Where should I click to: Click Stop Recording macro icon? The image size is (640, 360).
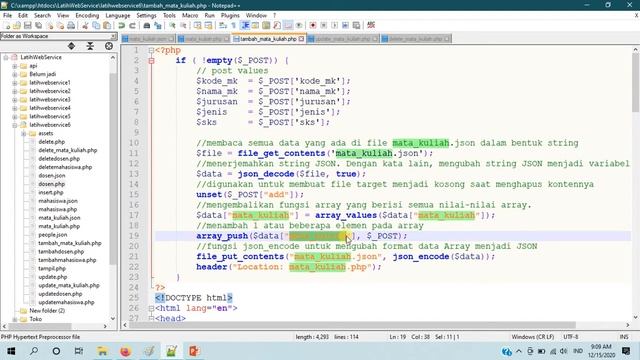(x=323, y=25)
